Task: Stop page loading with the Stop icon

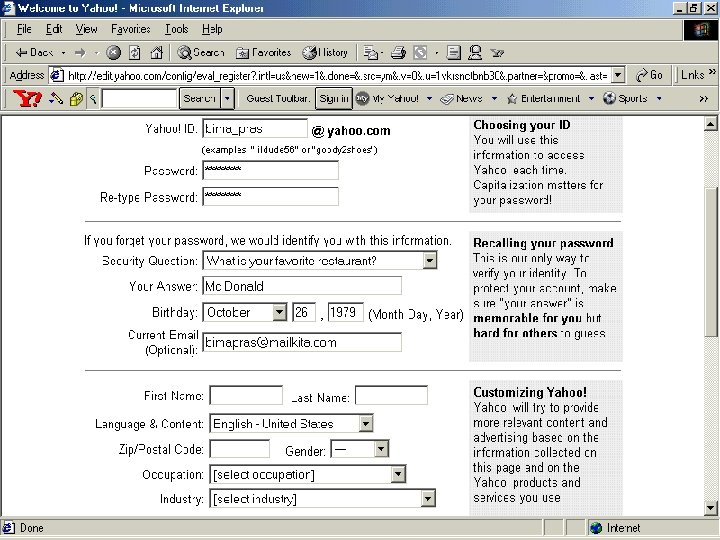Action: coord(113,53)
